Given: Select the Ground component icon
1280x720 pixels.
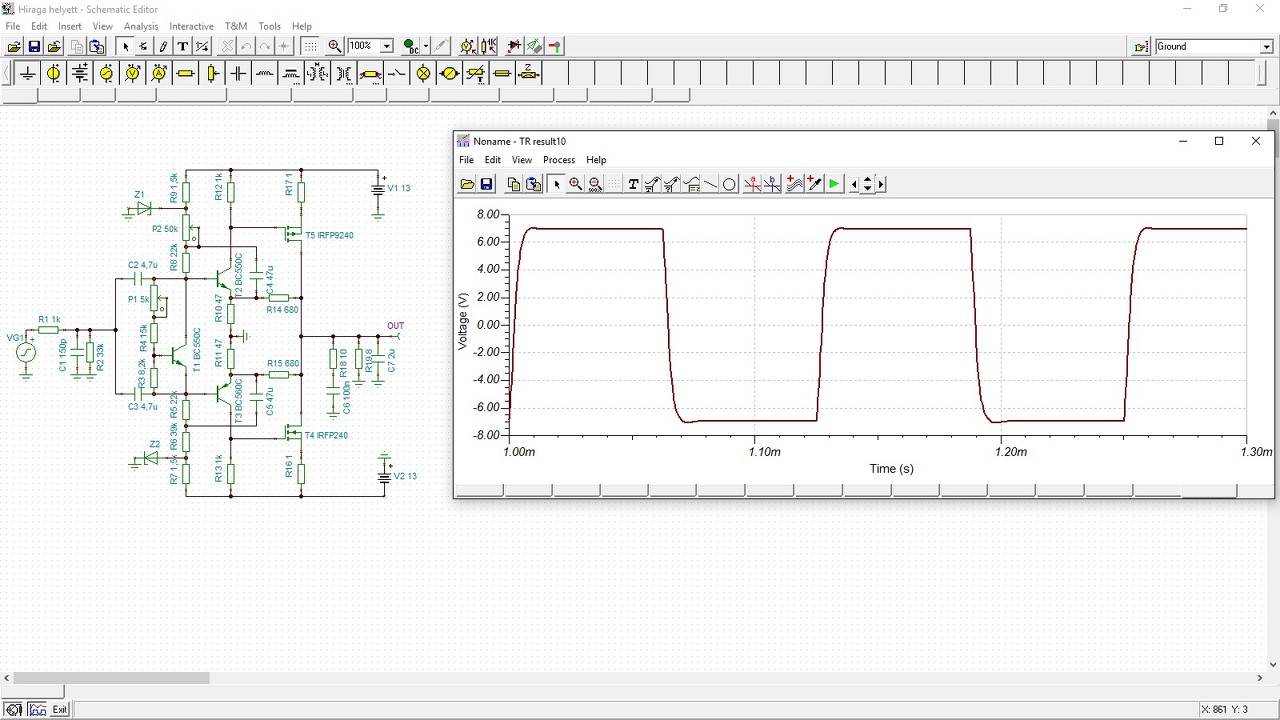Looking at the screenshot, I should (27, 73).
